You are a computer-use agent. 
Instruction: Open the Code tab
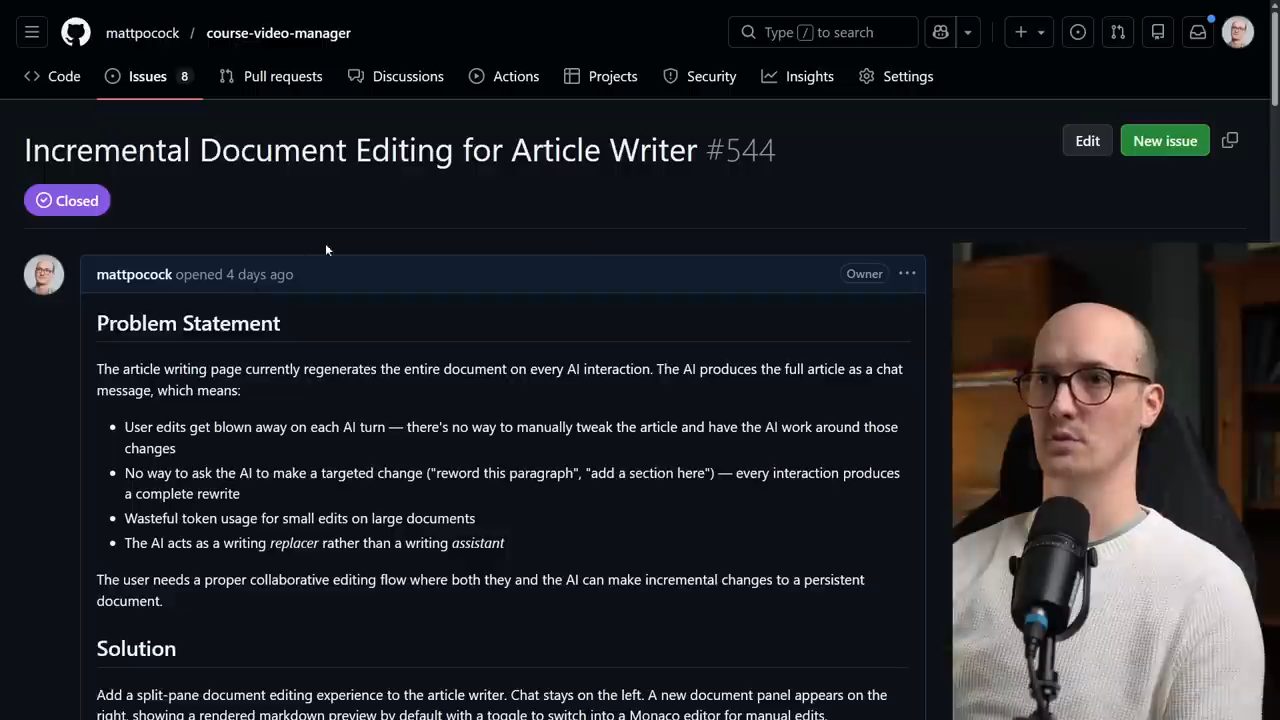pyautogui.click(x=53, y=76)
